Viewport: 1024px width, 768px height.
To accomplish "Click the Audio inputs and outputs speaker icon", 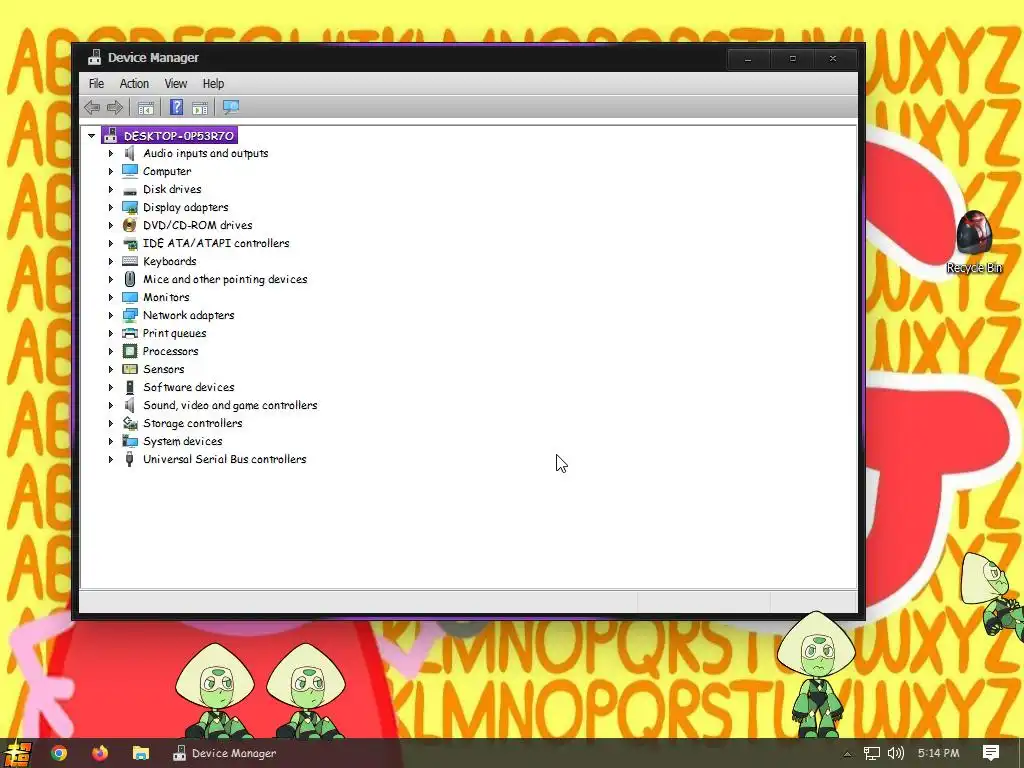I will pyautogui.click(x=130, y=153).
